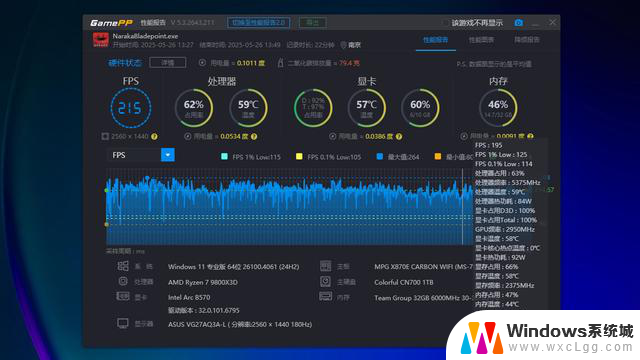Click the power usage icon beside 0.1011 度
The image size is (640, 360).
tap(202, 63)
